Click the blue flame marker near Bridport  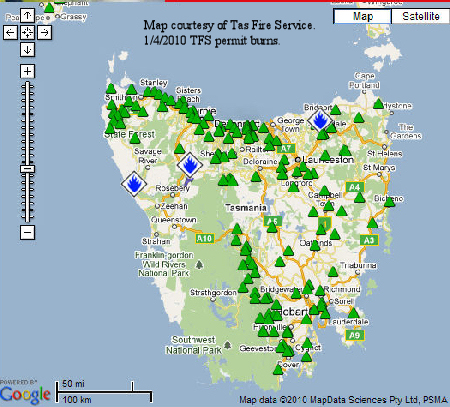coord(320,121)
